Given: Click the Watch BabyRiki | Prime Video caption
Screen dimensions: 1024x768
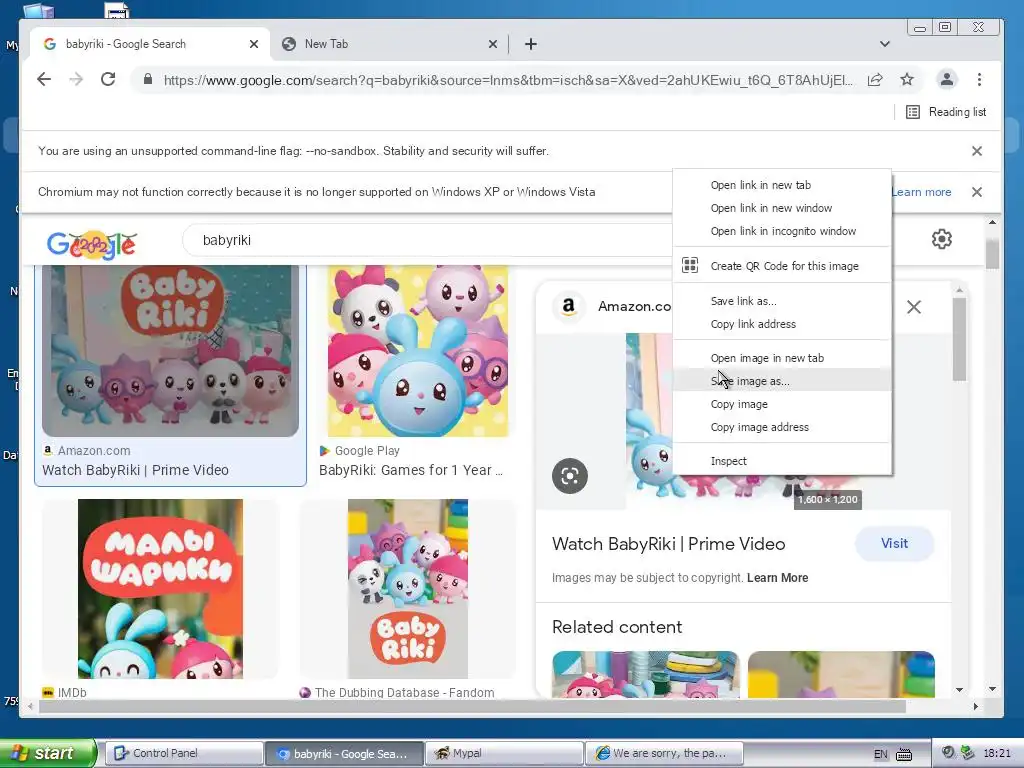Looking at the screenshot, I should click(x=135, y=470).
